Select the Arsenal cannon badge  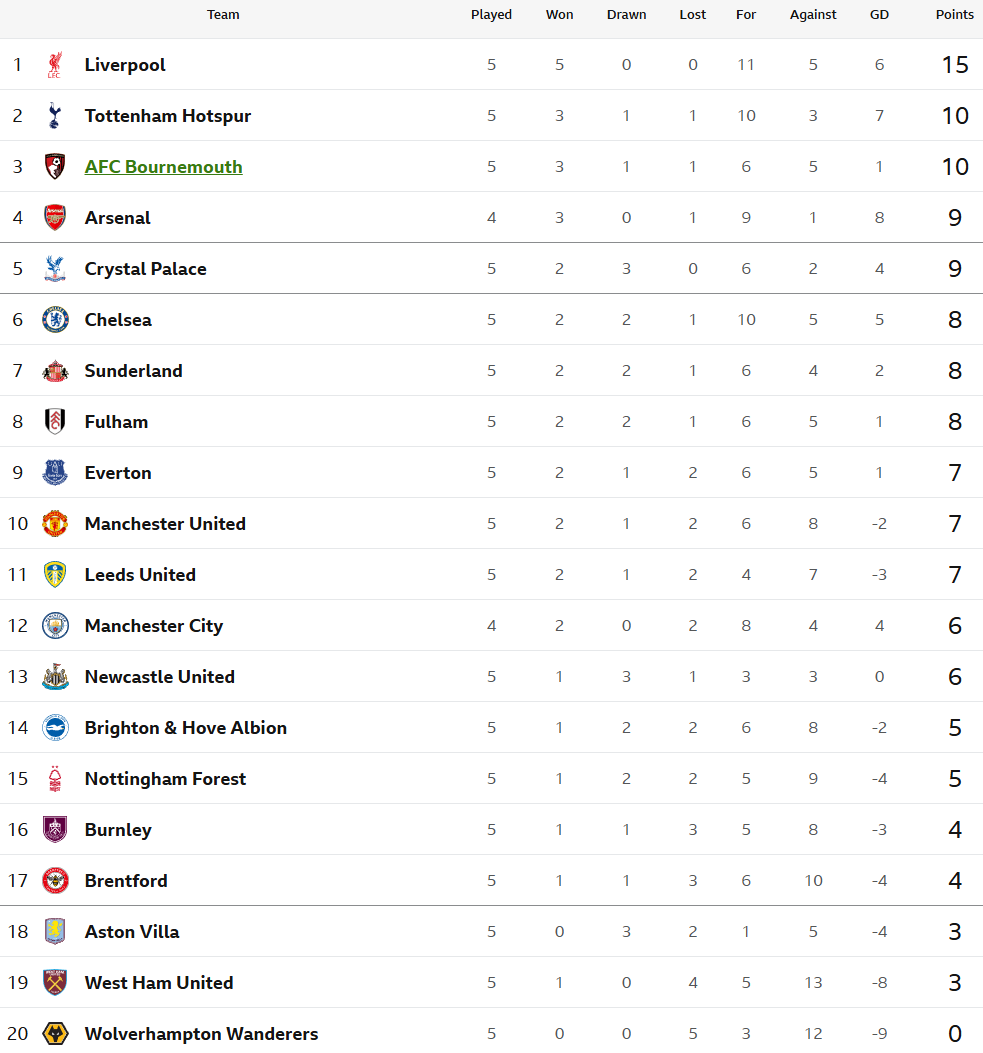pyautogui.click(x=55, y=218)
